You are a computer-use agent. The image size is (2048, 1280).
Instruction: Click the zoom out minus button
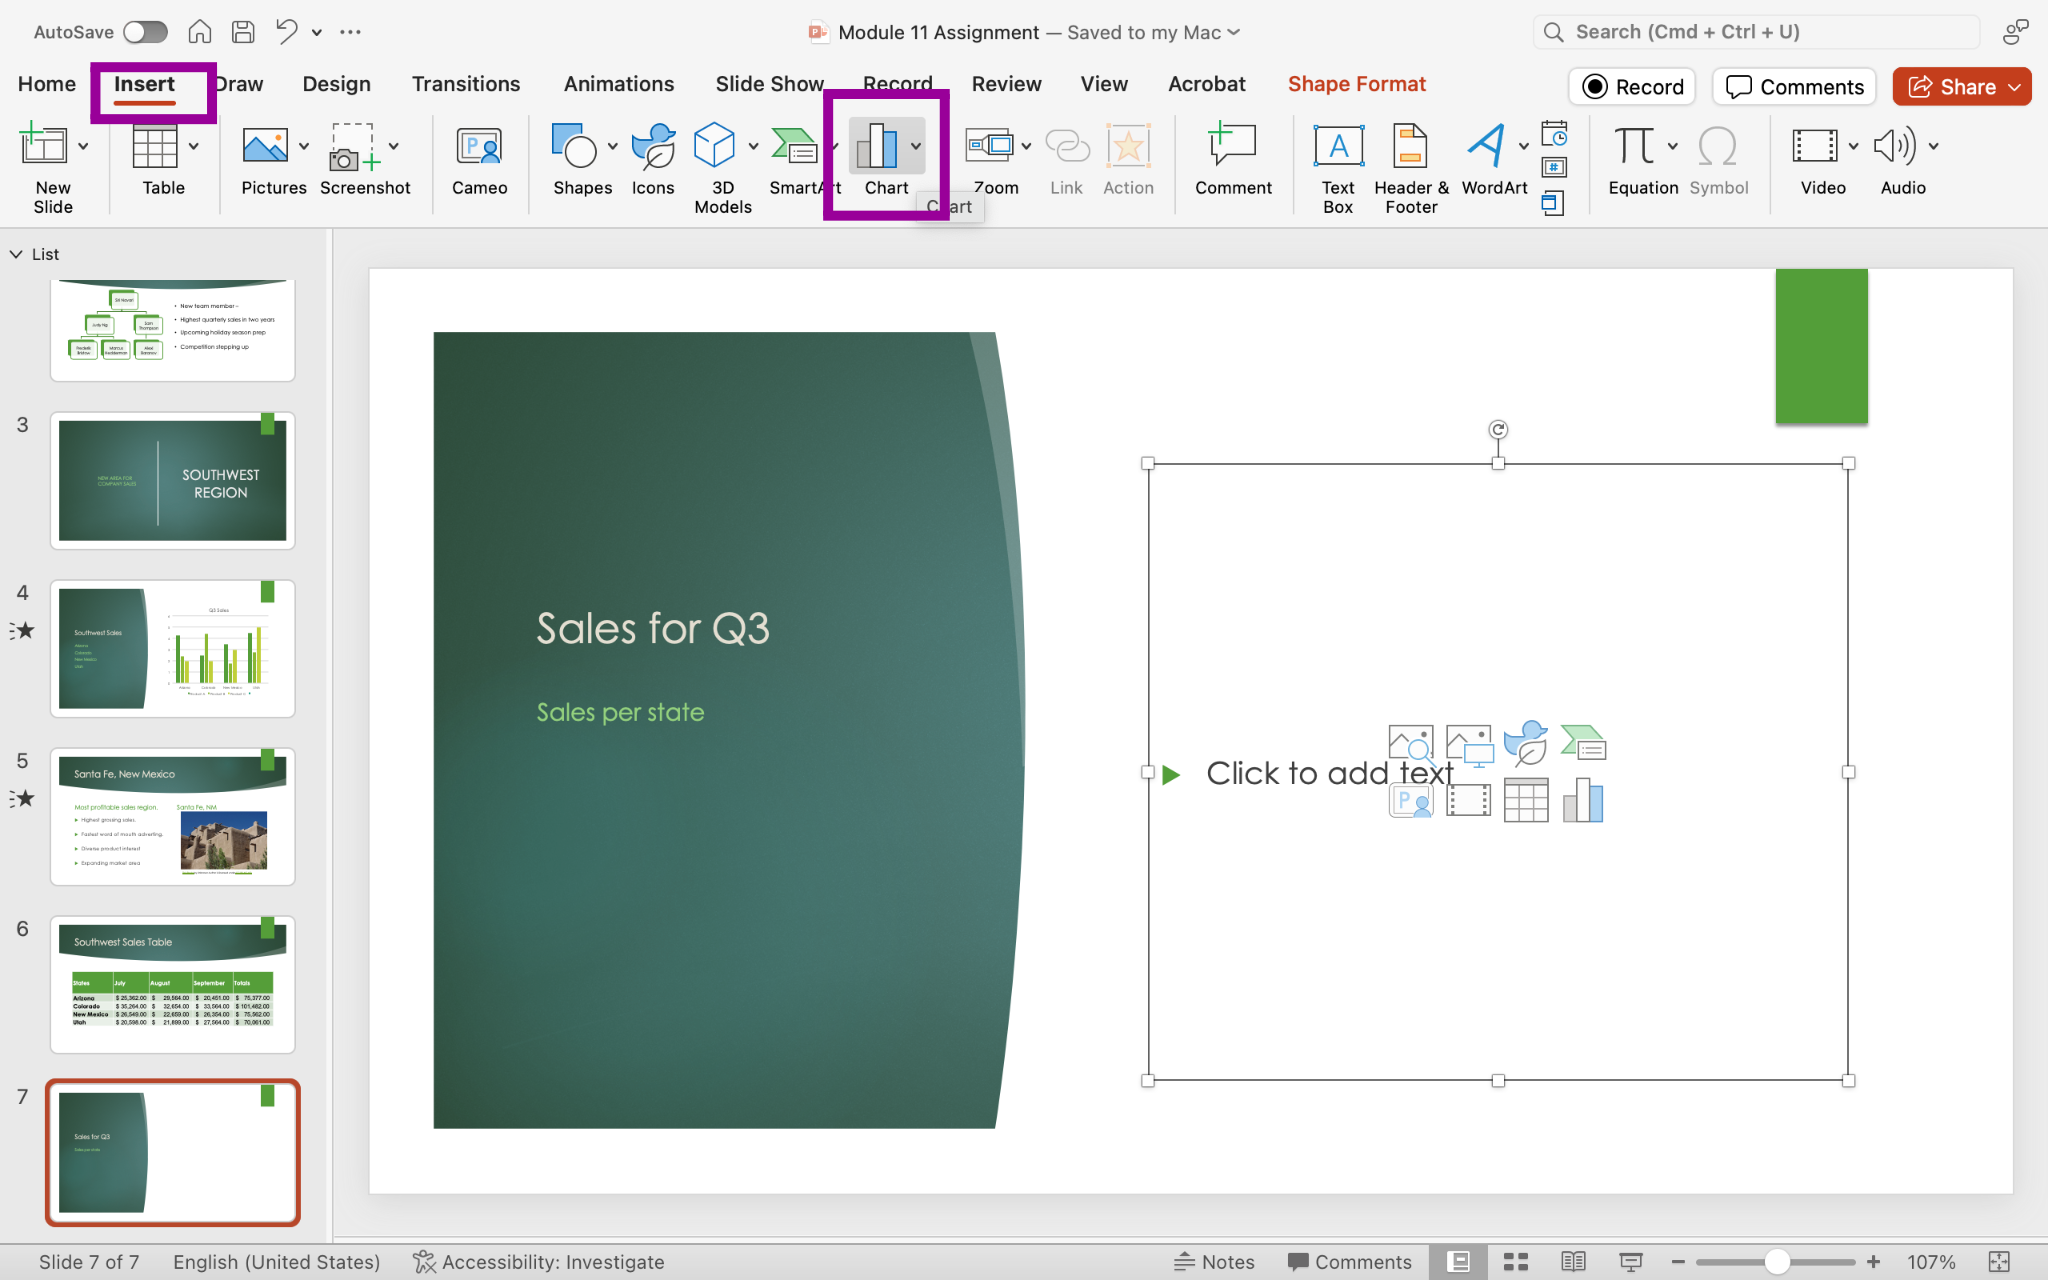[x=1678, y=1262]
